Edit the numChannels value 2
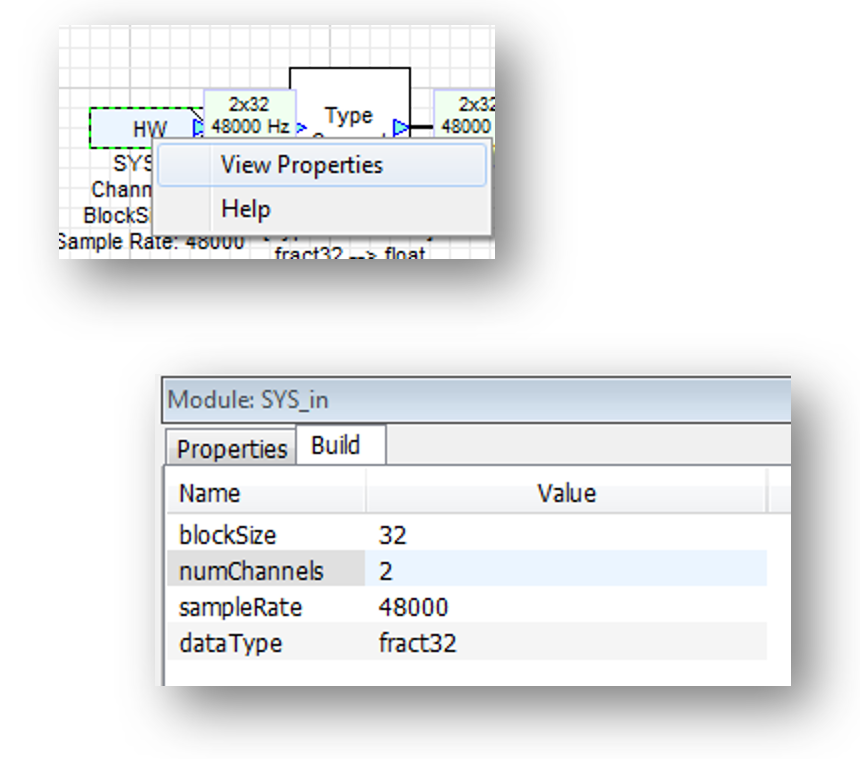 [x=566, y=570]
